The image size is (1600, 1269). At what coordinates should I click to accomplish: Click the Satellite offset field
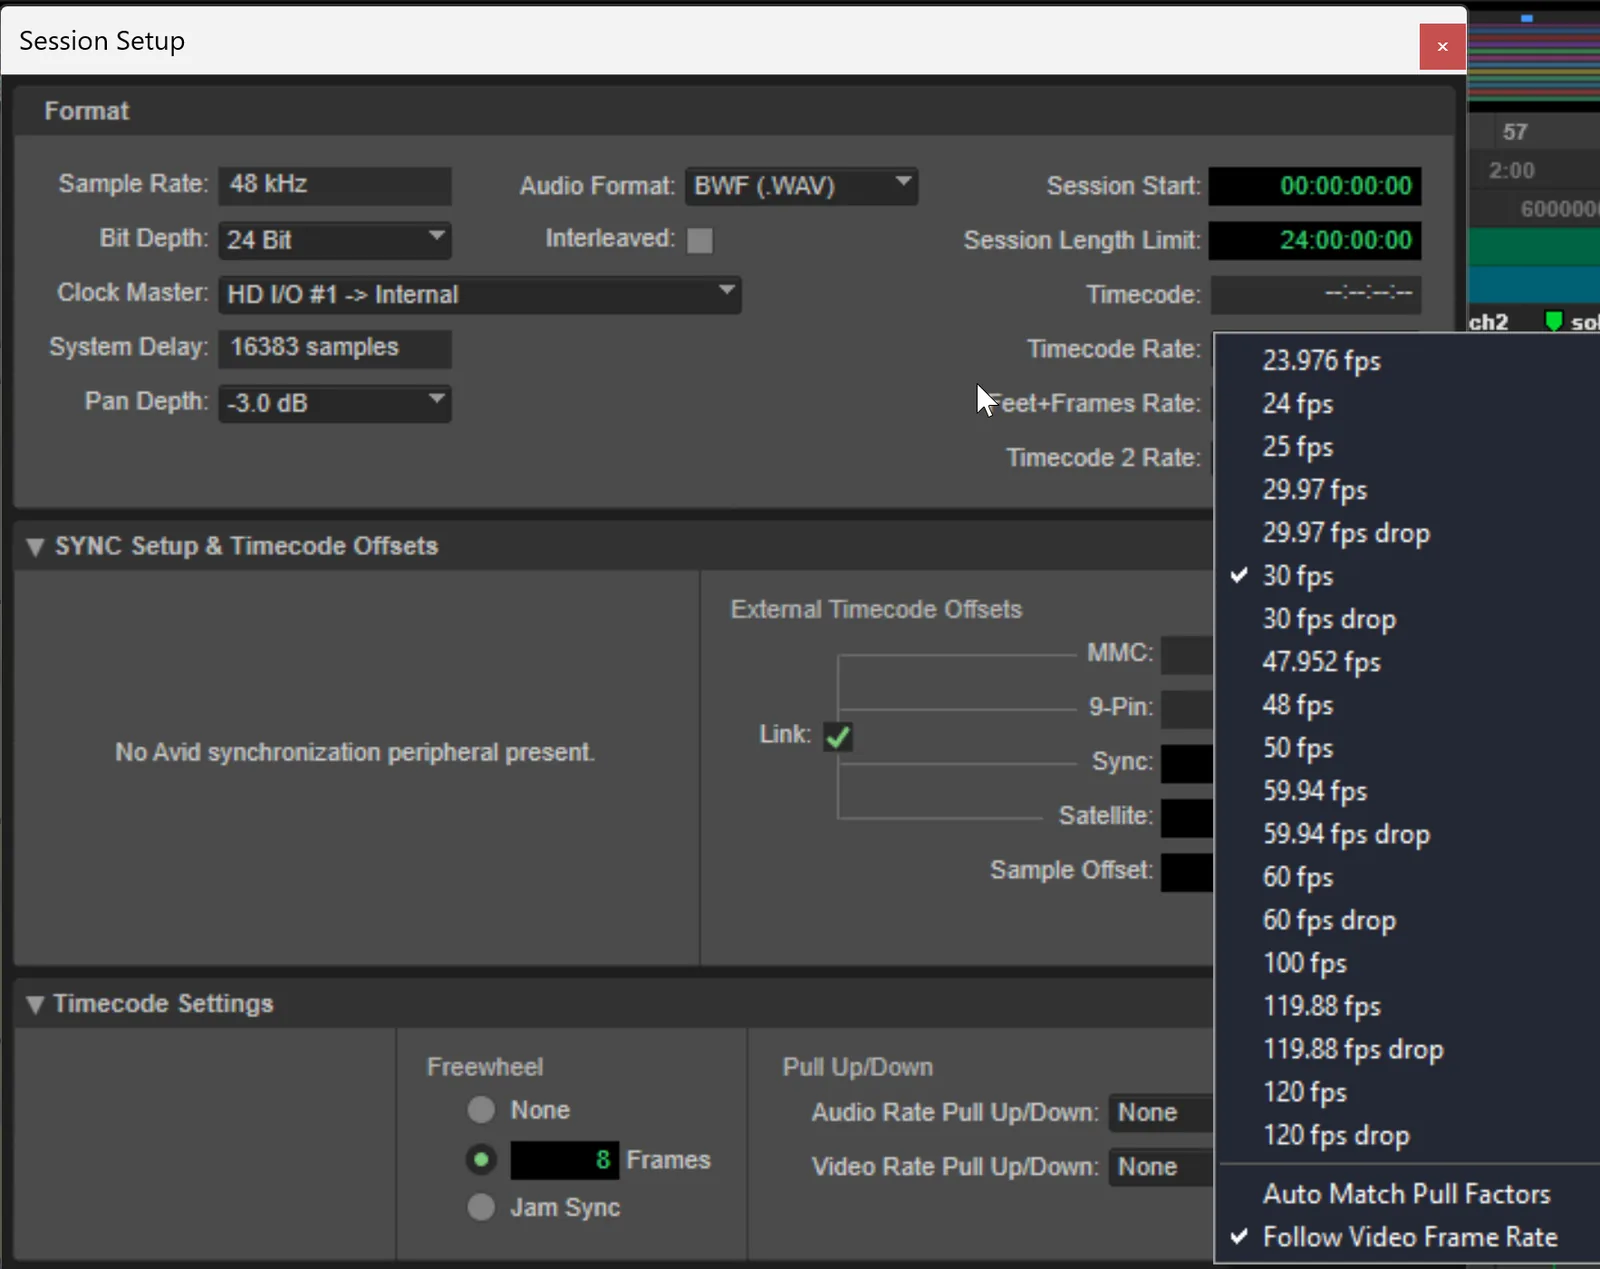(1187, 817)
